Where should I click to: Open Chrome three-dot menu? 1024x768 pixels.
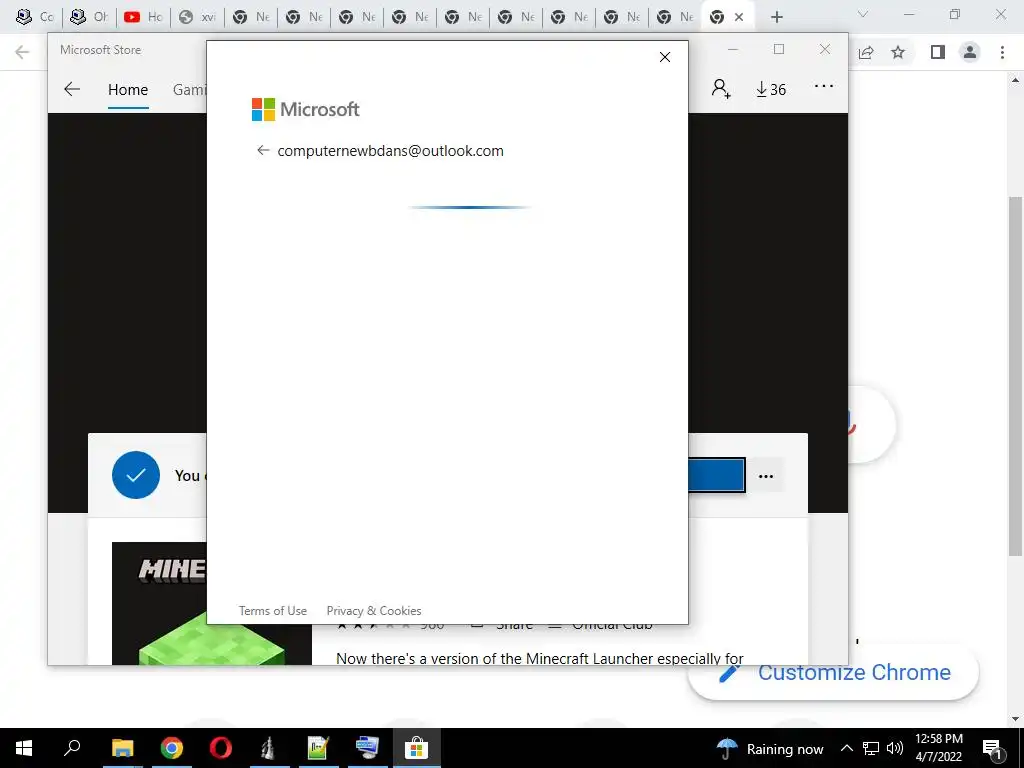pos(1002,52)
